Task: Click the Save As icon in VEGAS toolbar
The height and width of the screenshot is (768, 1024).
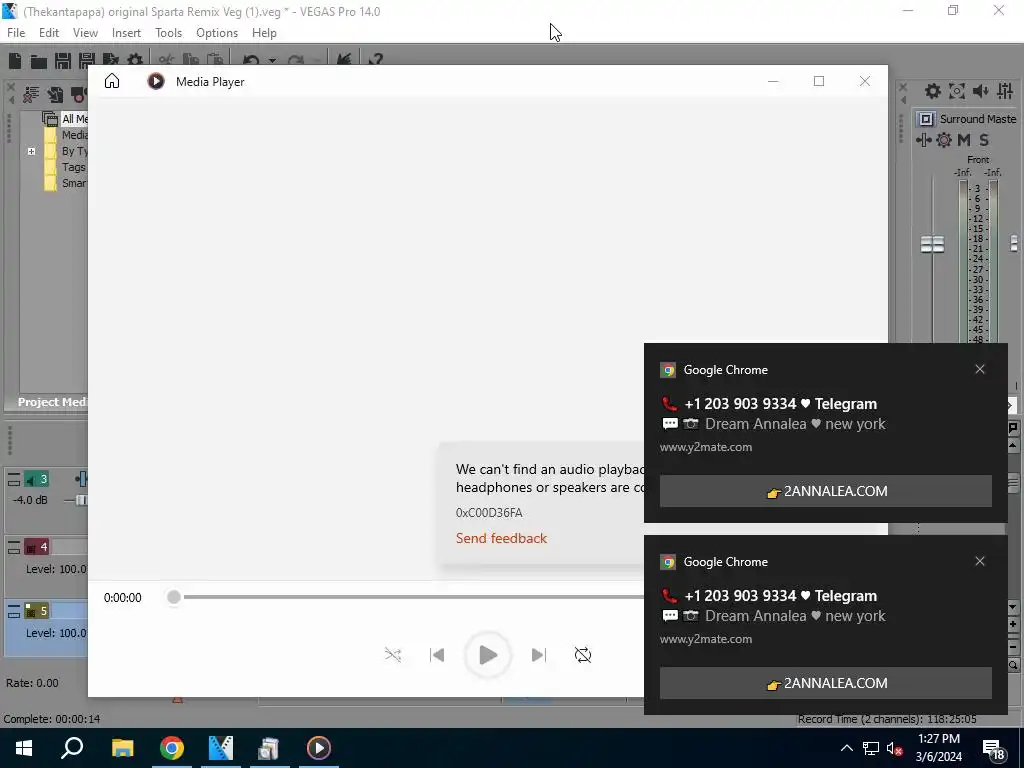Action: pyautogui.click(x=86, y=61)
